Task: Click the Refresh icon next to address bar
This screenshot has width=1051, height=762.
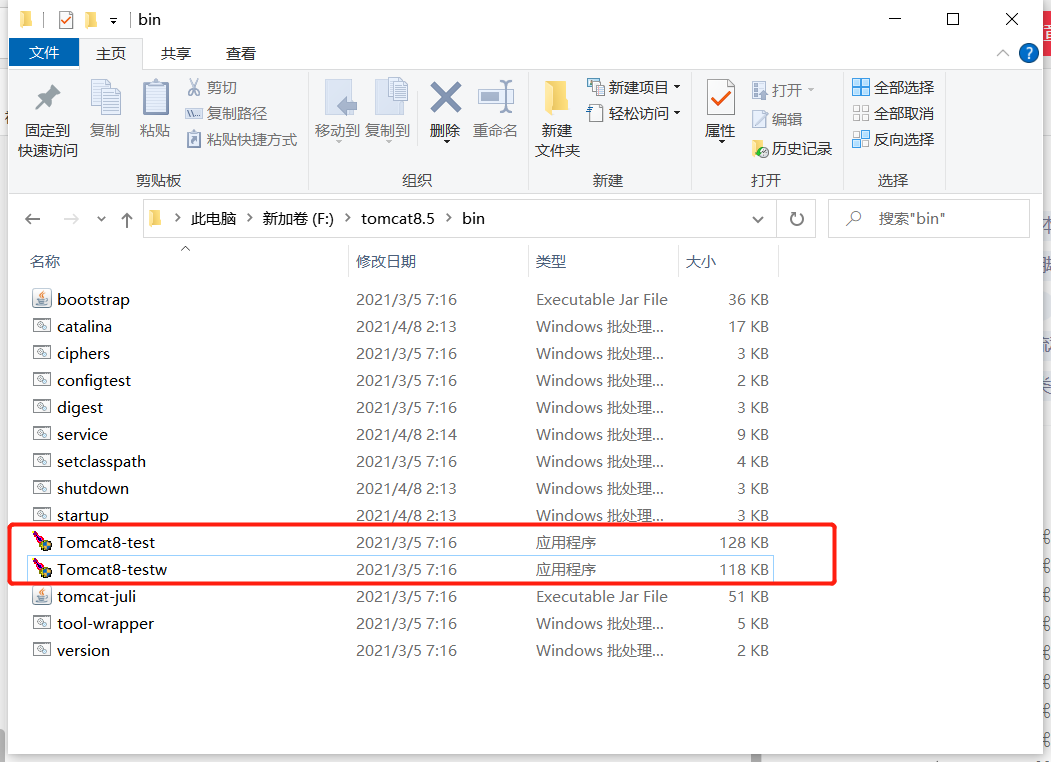Action: (x=796, y=218)
